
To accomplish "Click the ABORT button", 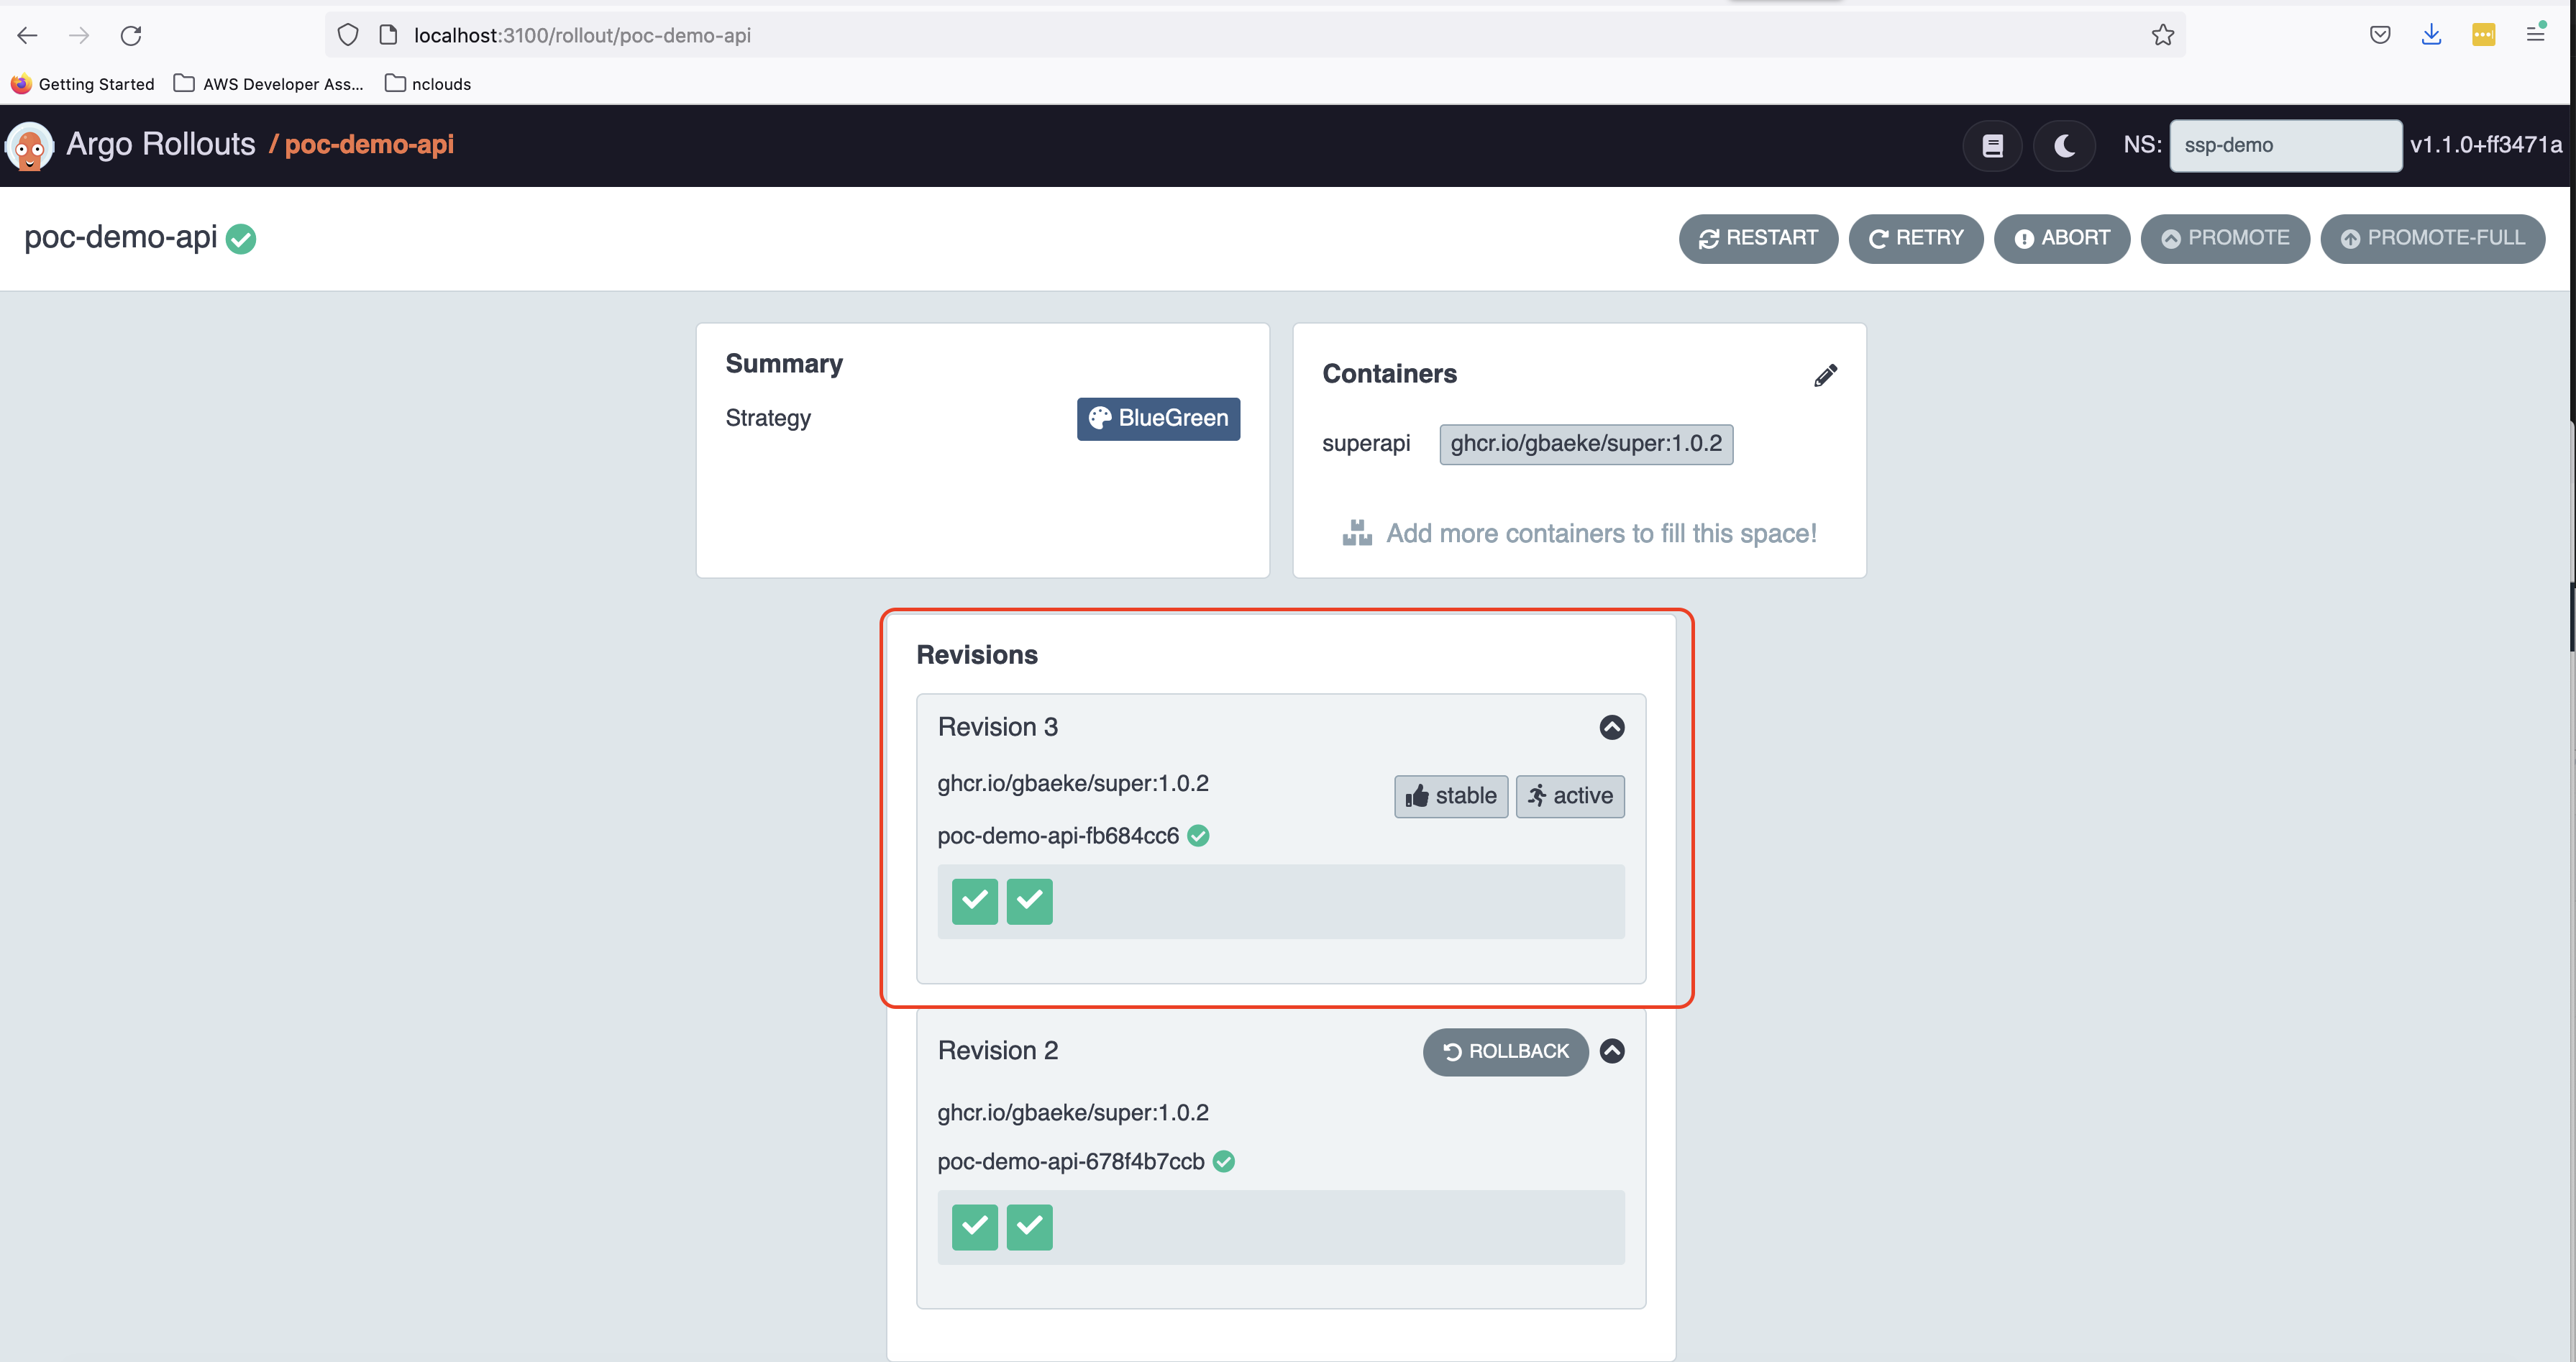I will pos(2061,238).
